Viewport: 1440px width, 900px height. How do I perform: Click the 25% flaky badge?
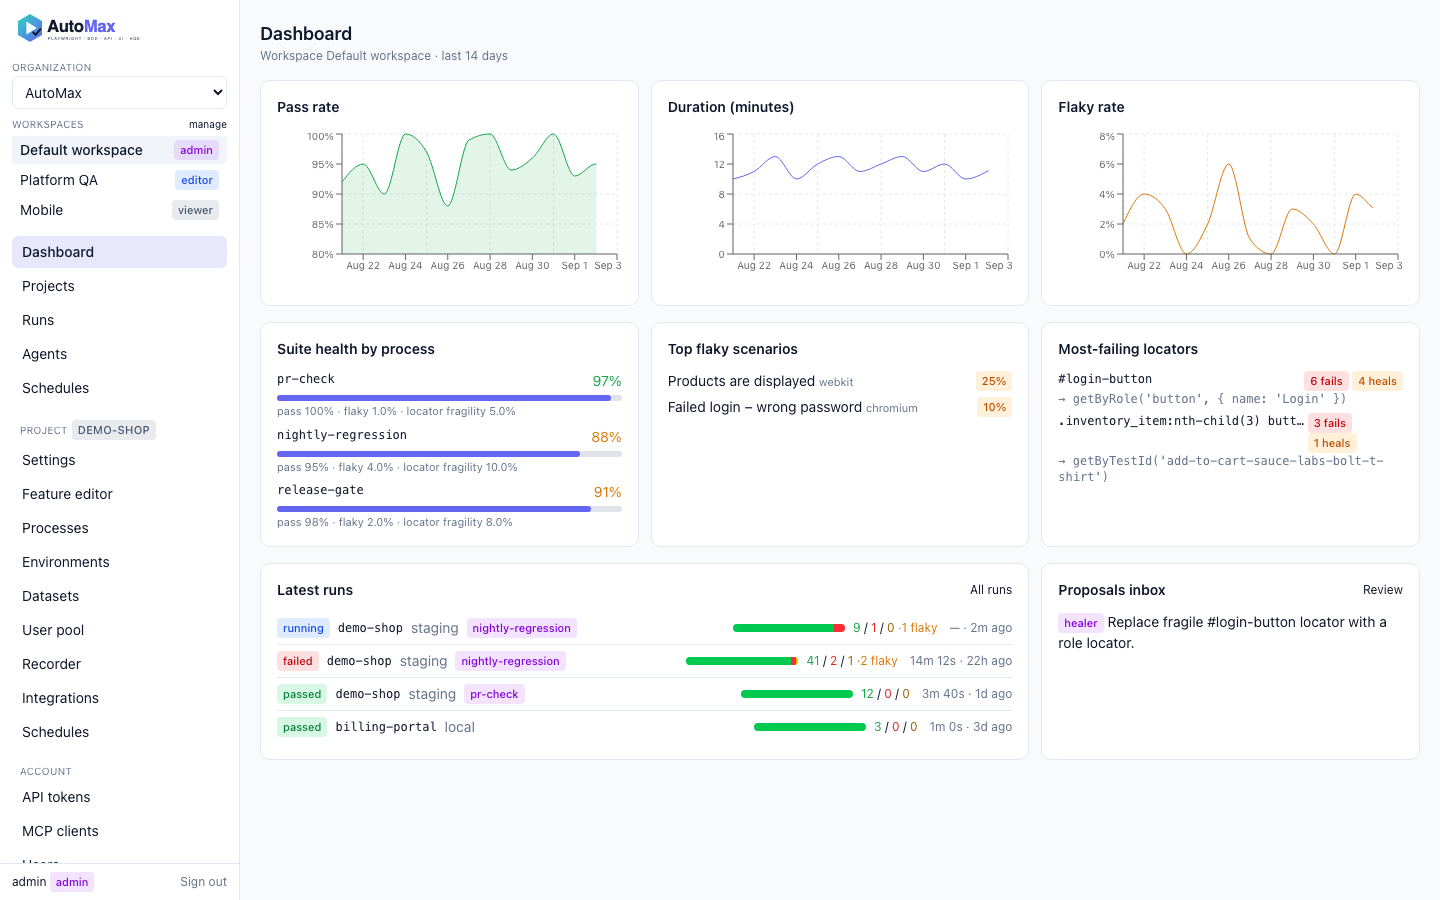[994, 381]
